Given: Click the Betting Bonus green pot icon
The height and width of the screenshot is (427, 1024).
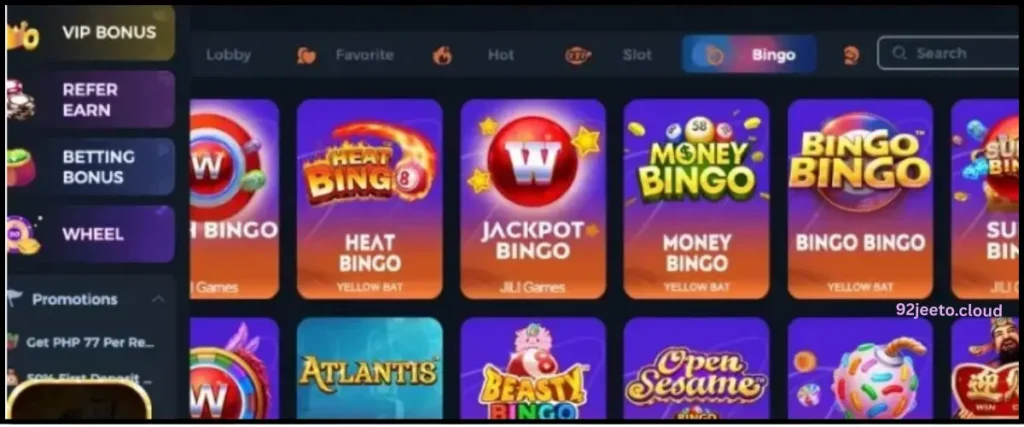Looking at the screenshot, I should (22, 167).
